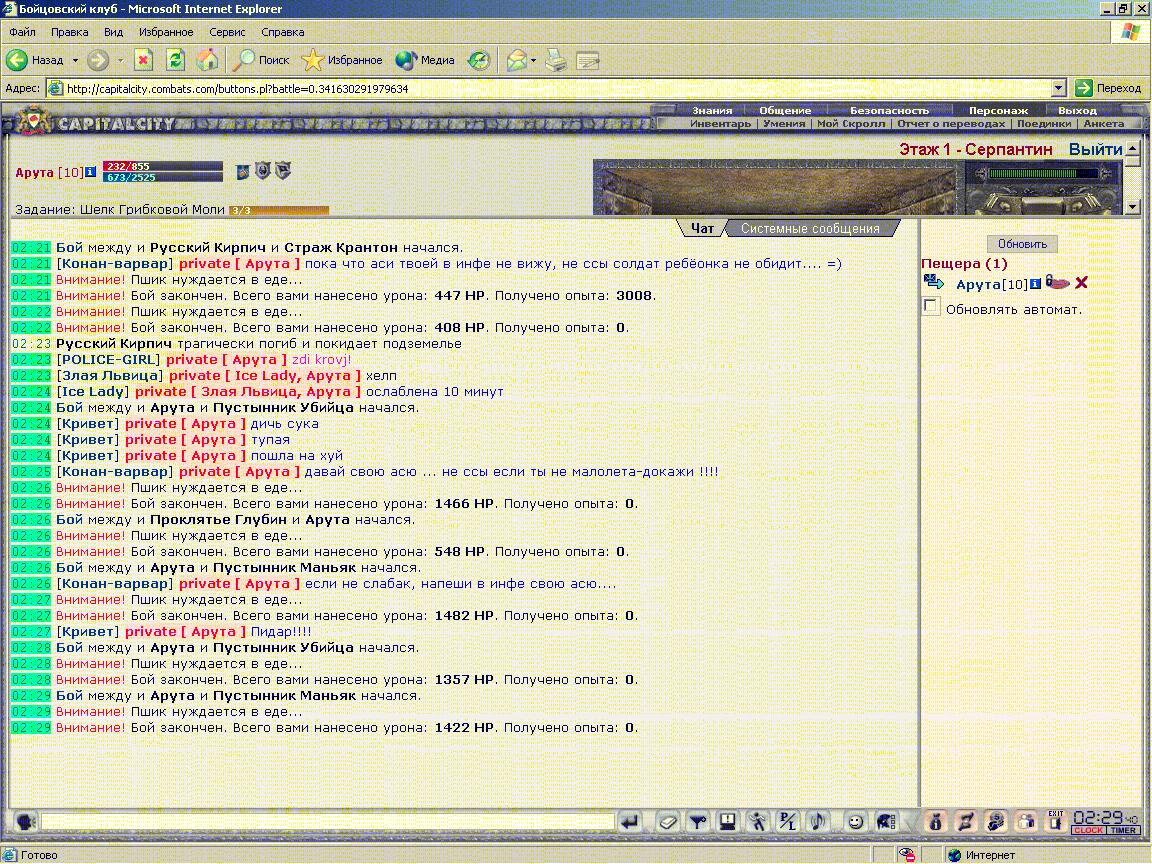Click the Home icon in browser toolbar

[207, 60]
